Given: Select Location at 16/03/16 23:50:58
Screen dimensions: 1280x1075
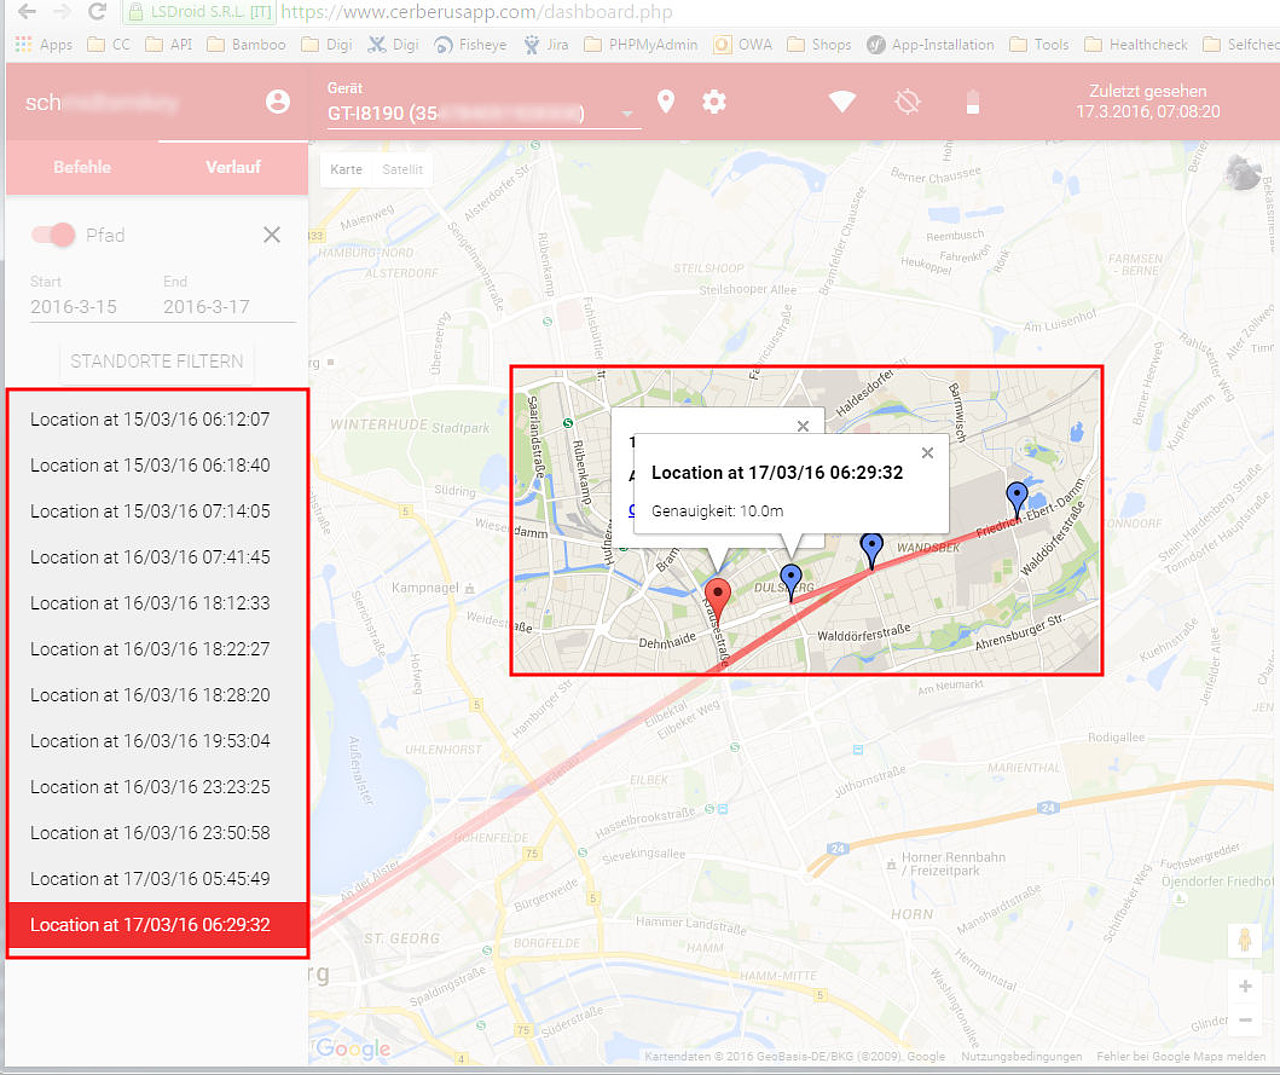Looking at the screenshot, I should 157,833.
